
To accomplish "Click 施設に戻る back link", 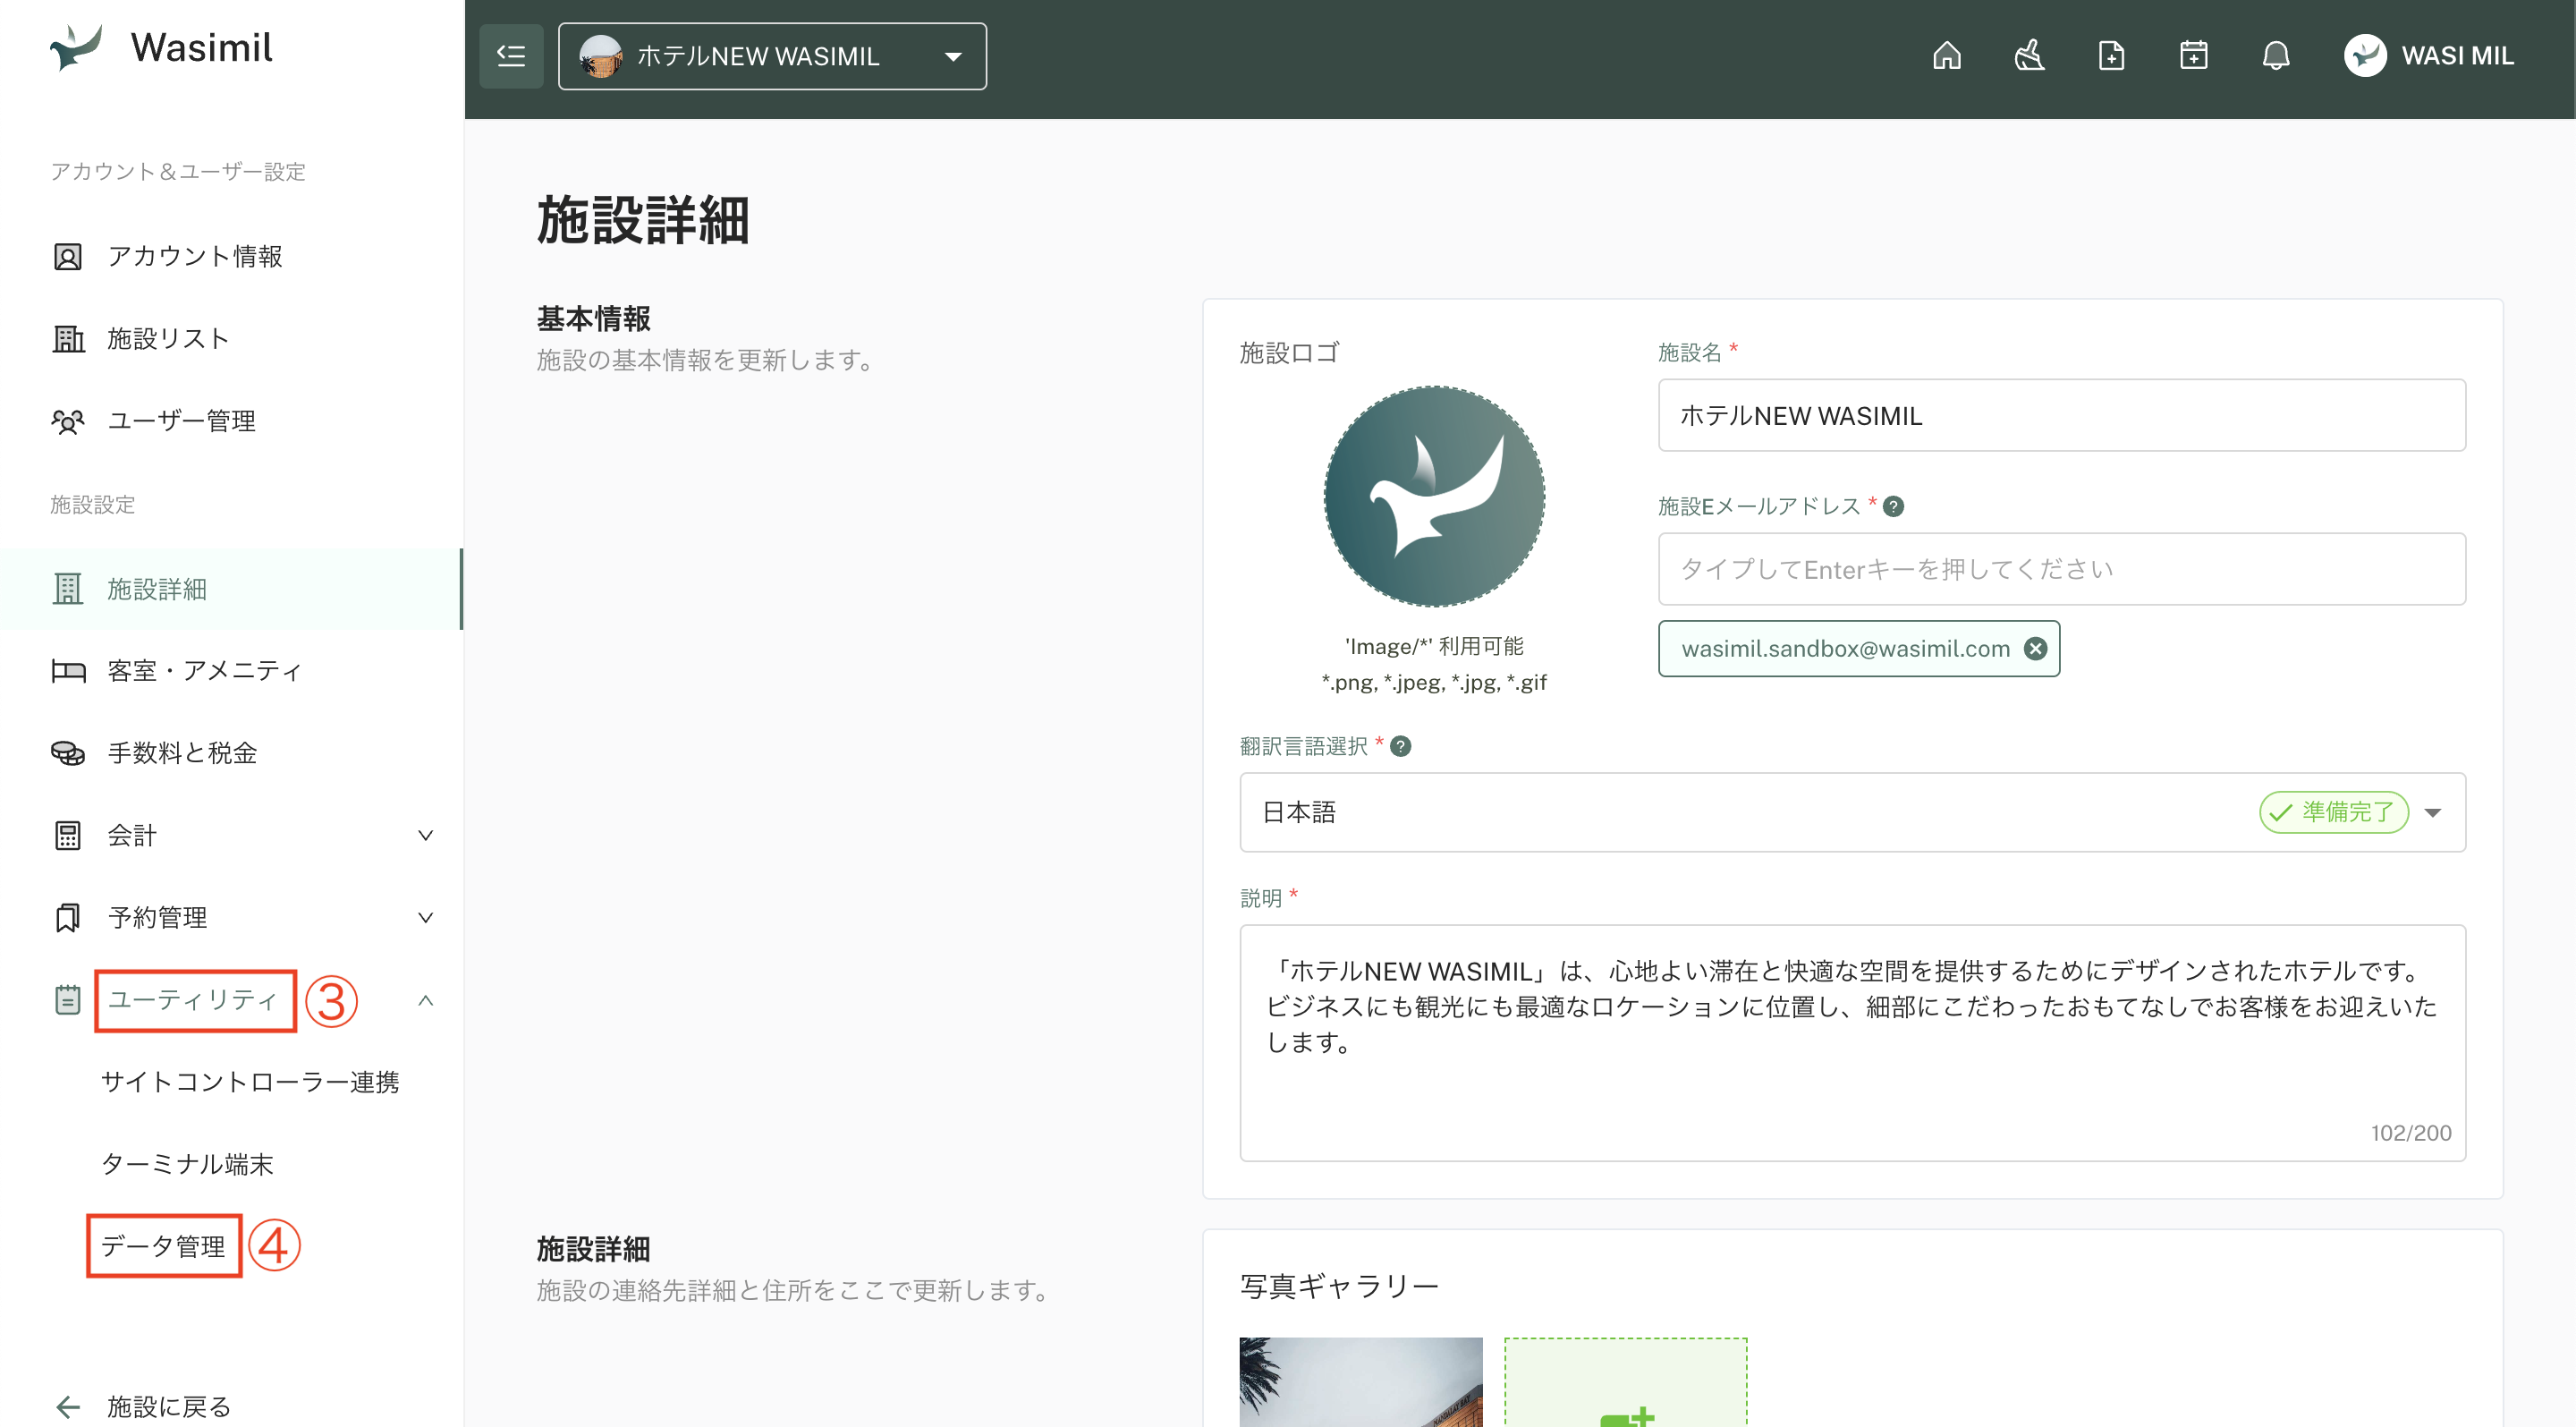I will point(168,1406).
